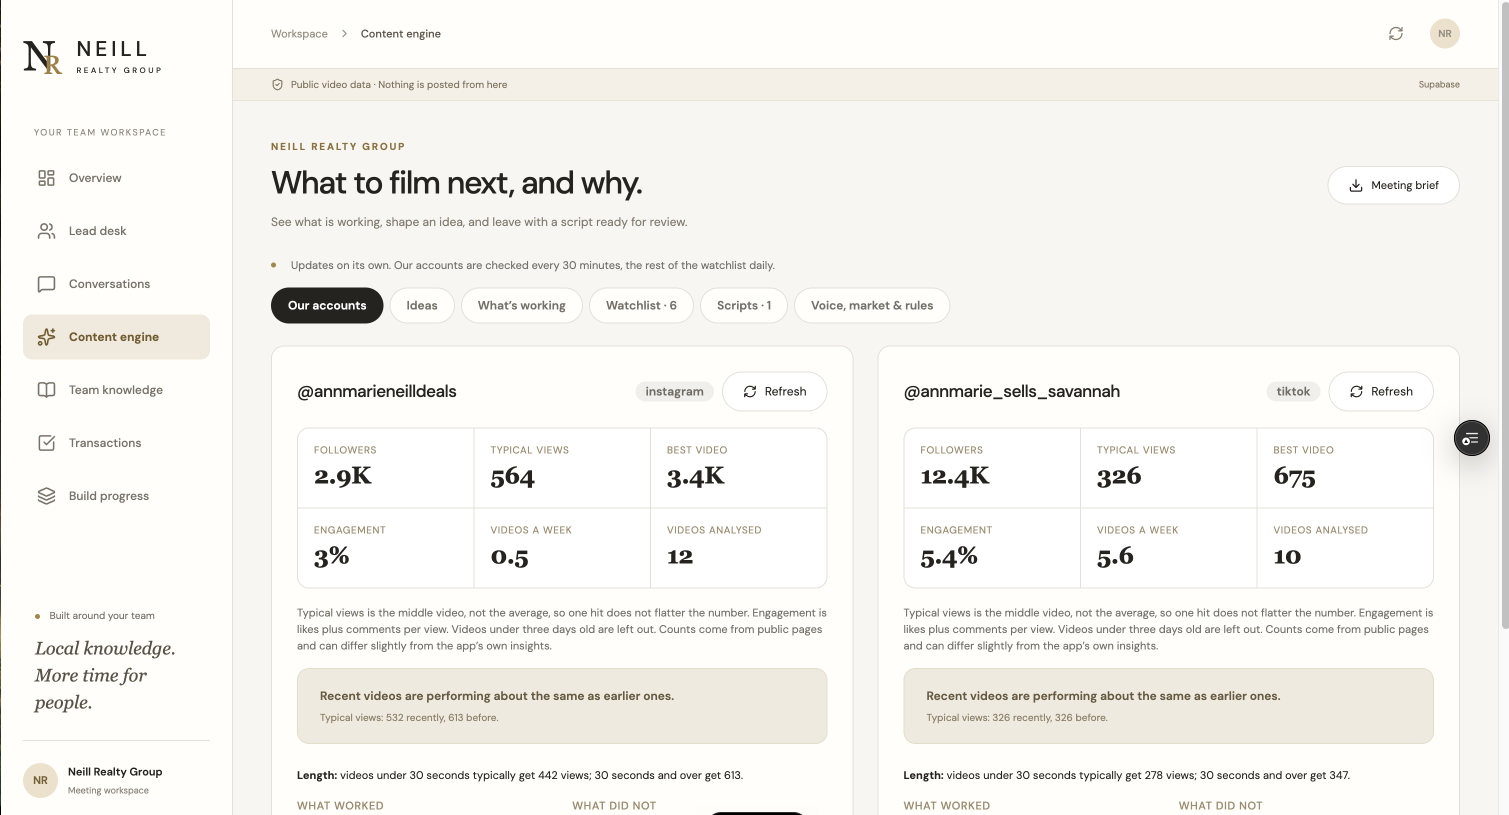Open the Ideas tab
Screen dimensions: 1509x815
(422, 306)
